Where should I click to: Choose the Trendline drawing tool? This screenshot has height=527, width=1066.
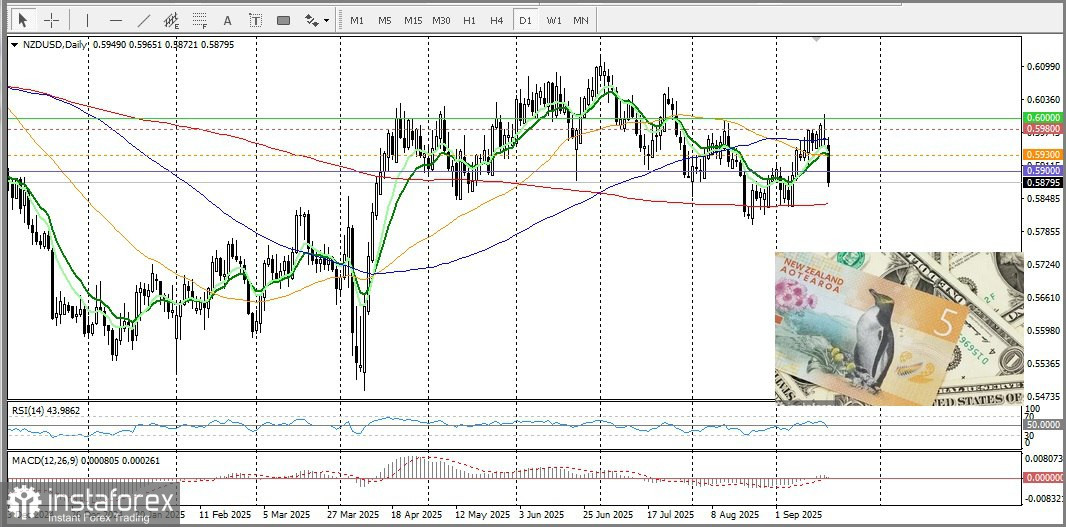(143, 20)
